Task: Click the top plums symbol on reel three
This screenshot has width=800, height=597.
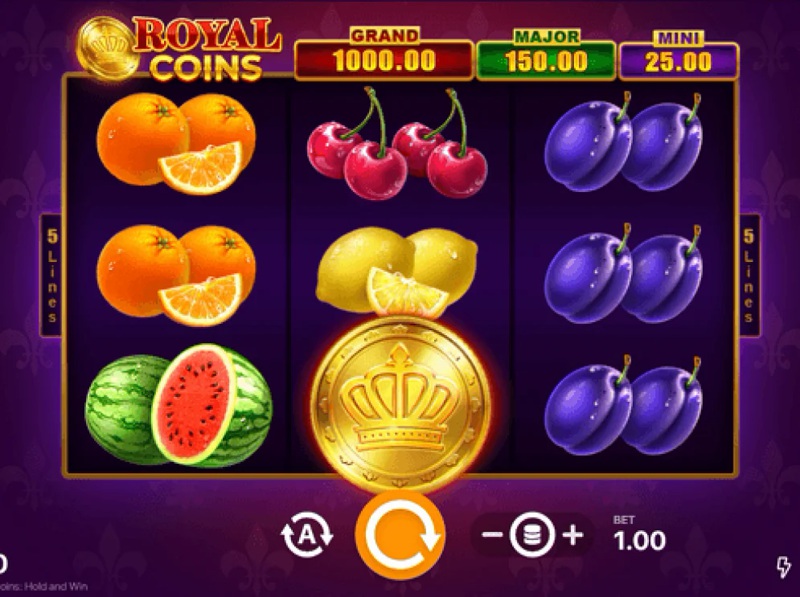Action: pyautogui.click(x=623, y=143)
